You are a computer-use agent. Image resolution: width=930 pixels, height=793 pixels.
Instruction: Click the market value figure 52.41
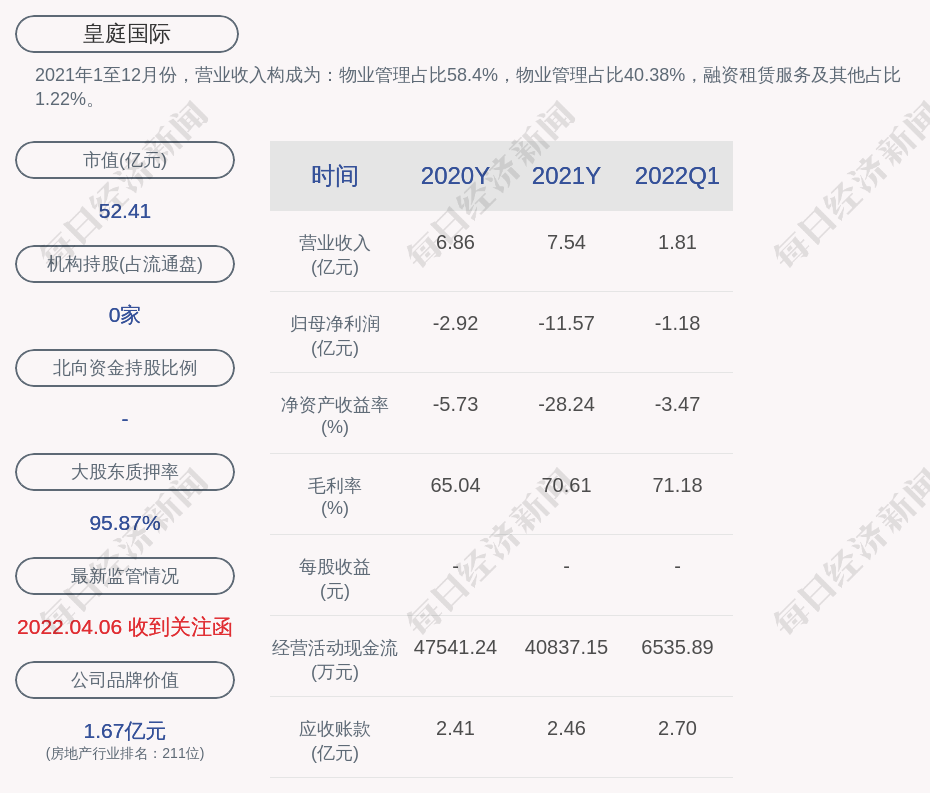[x=125, y=211]
